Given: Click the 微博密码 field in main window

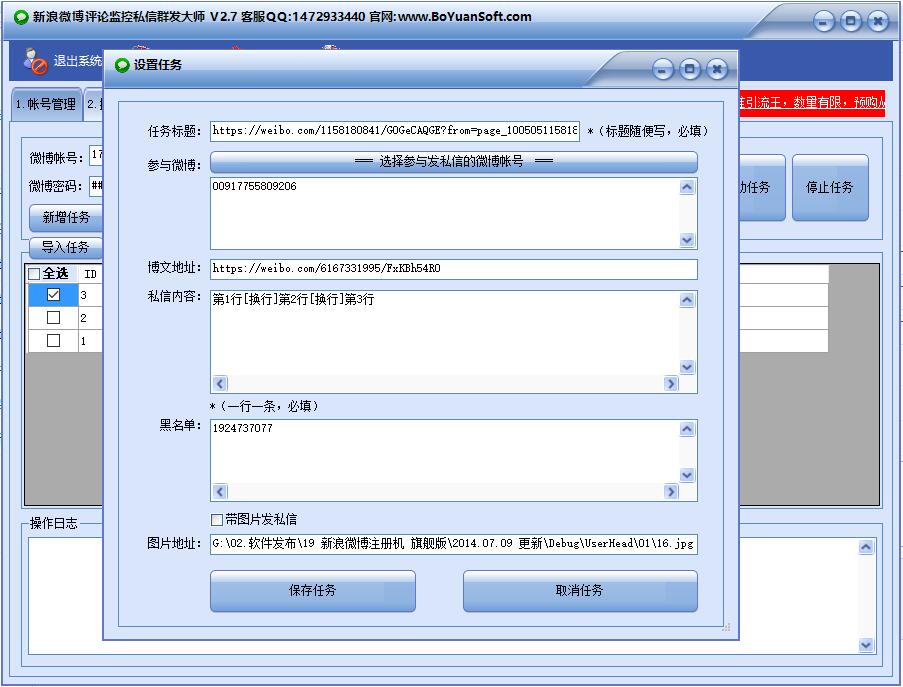Looking at the screenshot, I should 97,185.
